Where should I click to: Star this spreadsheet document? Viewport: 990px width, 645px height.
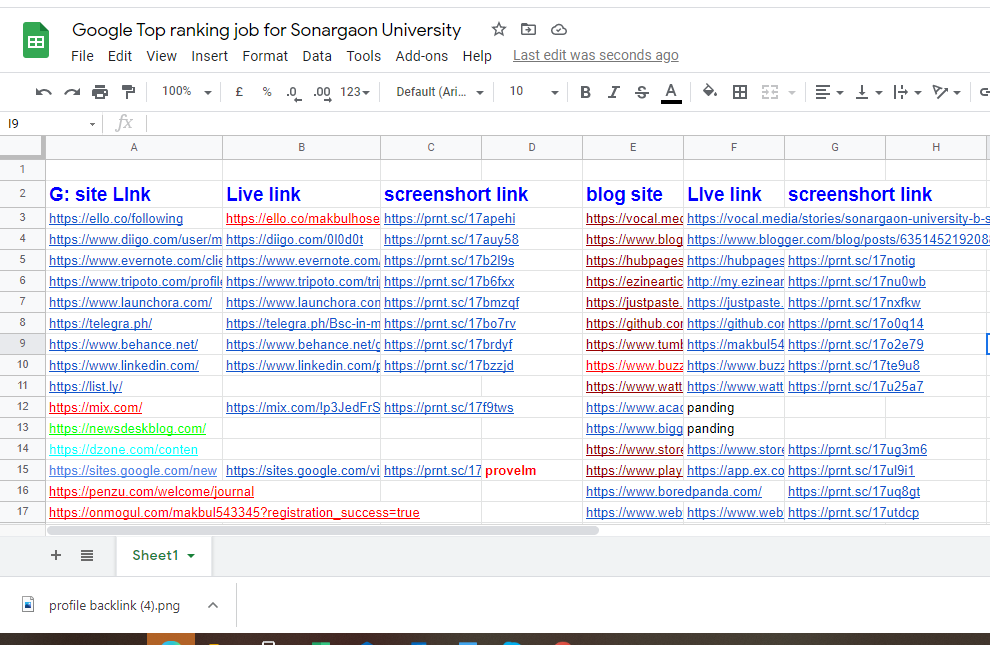click(x=499, y=30)
